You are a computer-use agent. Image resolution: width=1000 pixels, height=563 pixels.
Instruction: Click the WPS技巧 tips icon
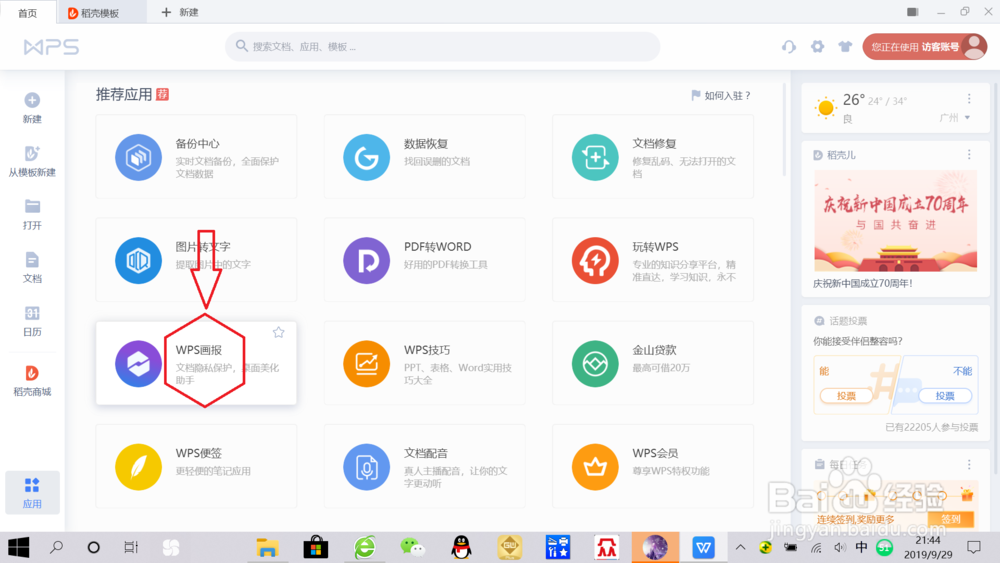(x=367, y=363)
